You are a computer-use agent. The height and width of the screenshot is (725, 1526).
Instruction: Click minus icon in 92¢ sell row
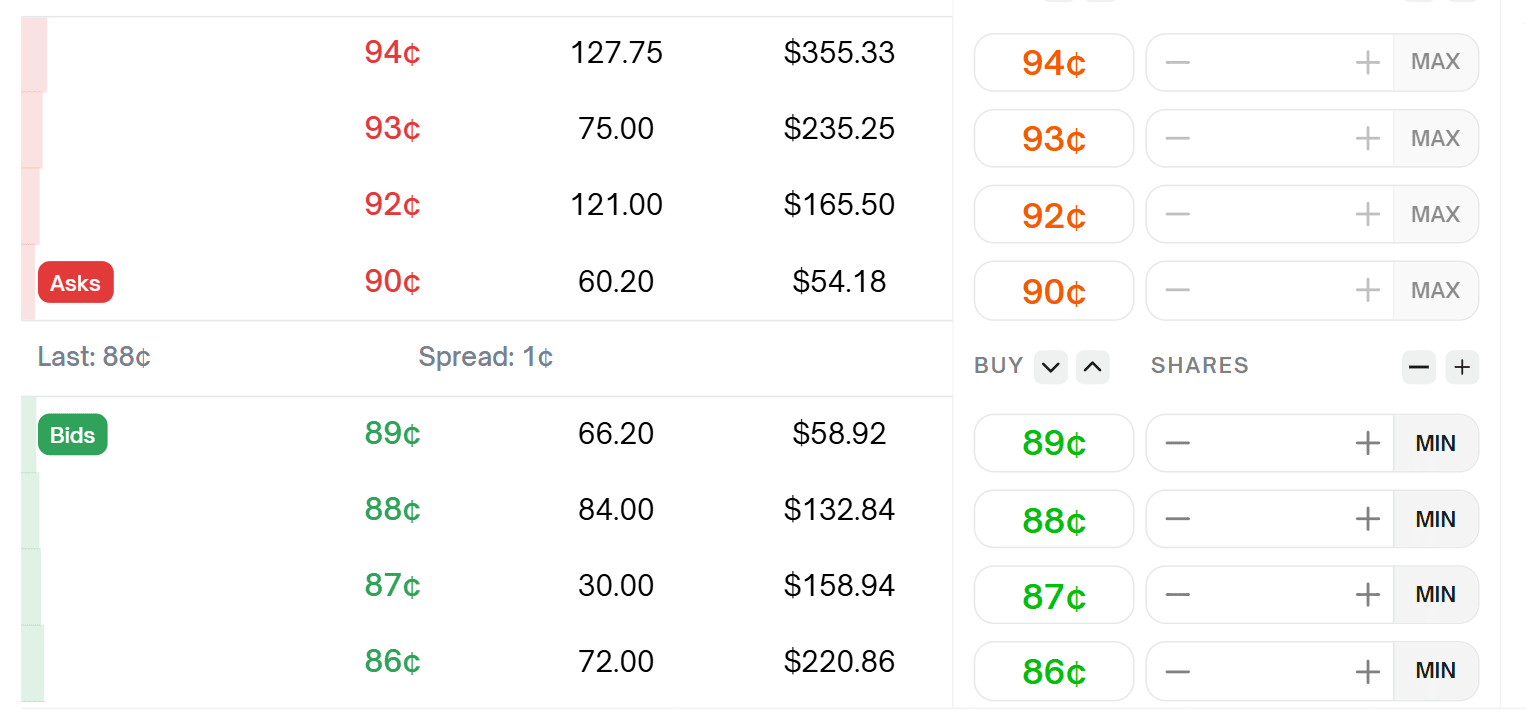tap(1178, 214)
